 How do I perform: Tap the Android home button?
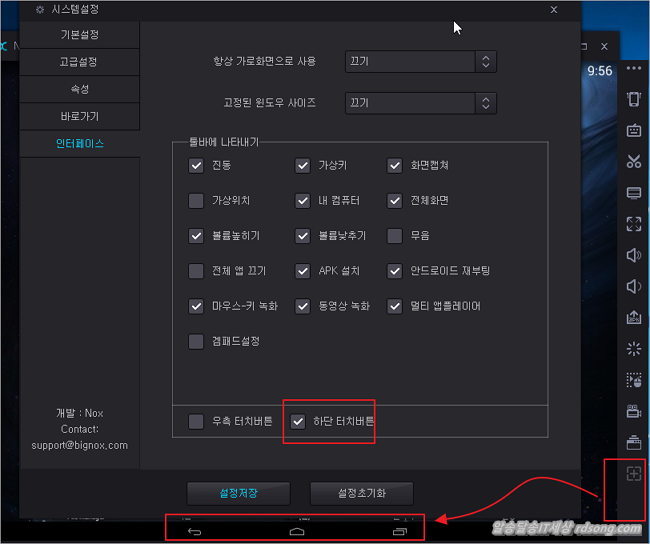point(297,532)
